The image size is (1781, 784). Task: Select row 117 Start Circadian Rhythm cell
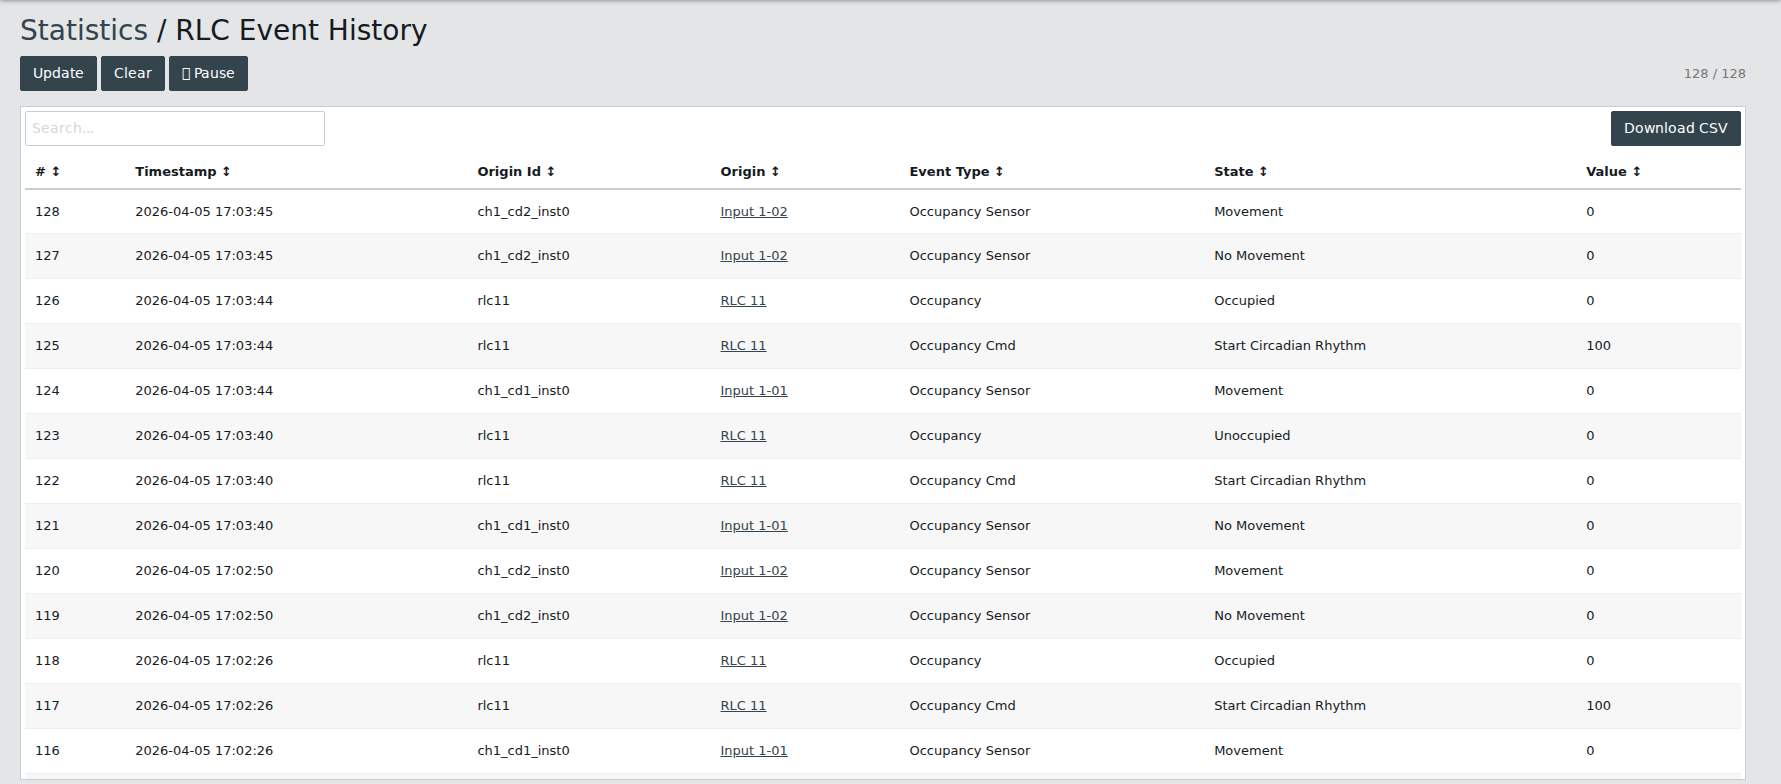click(1290, 705)
